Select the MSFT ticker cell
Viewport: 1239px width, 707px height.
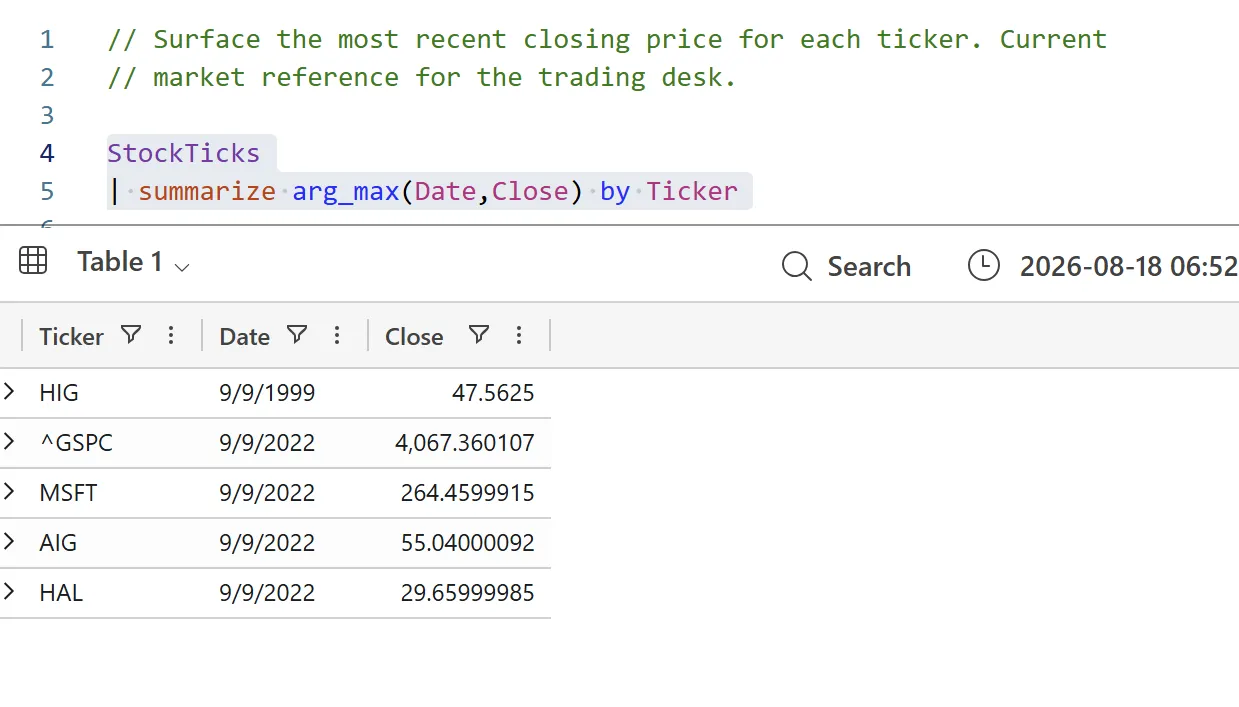(68, 493)
